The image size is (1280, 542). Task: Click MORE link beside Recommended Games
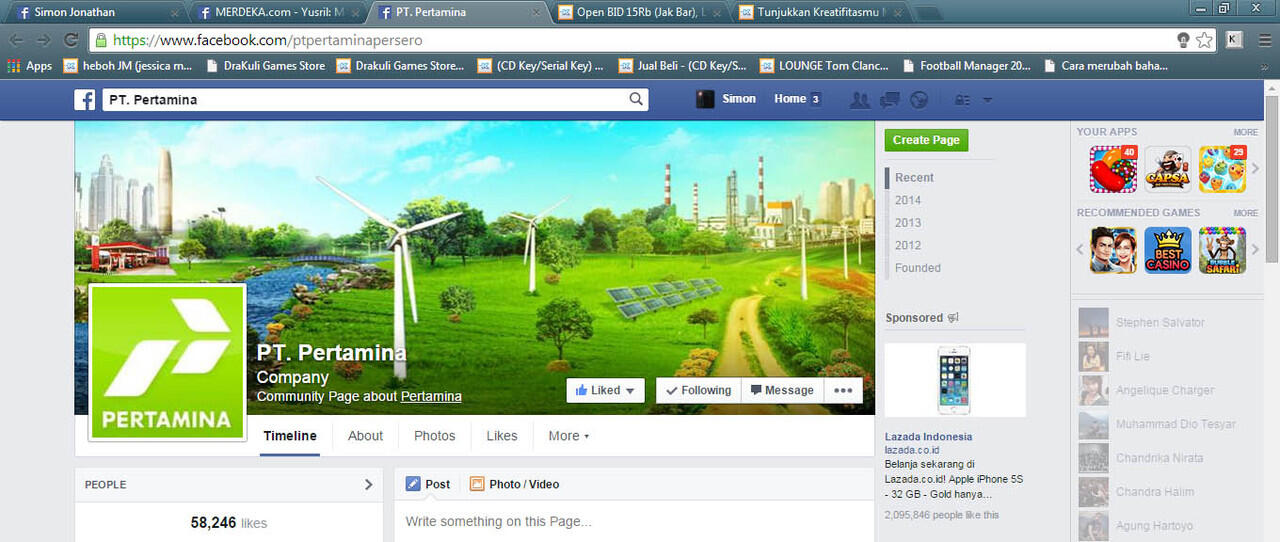tap(1245, 213)
